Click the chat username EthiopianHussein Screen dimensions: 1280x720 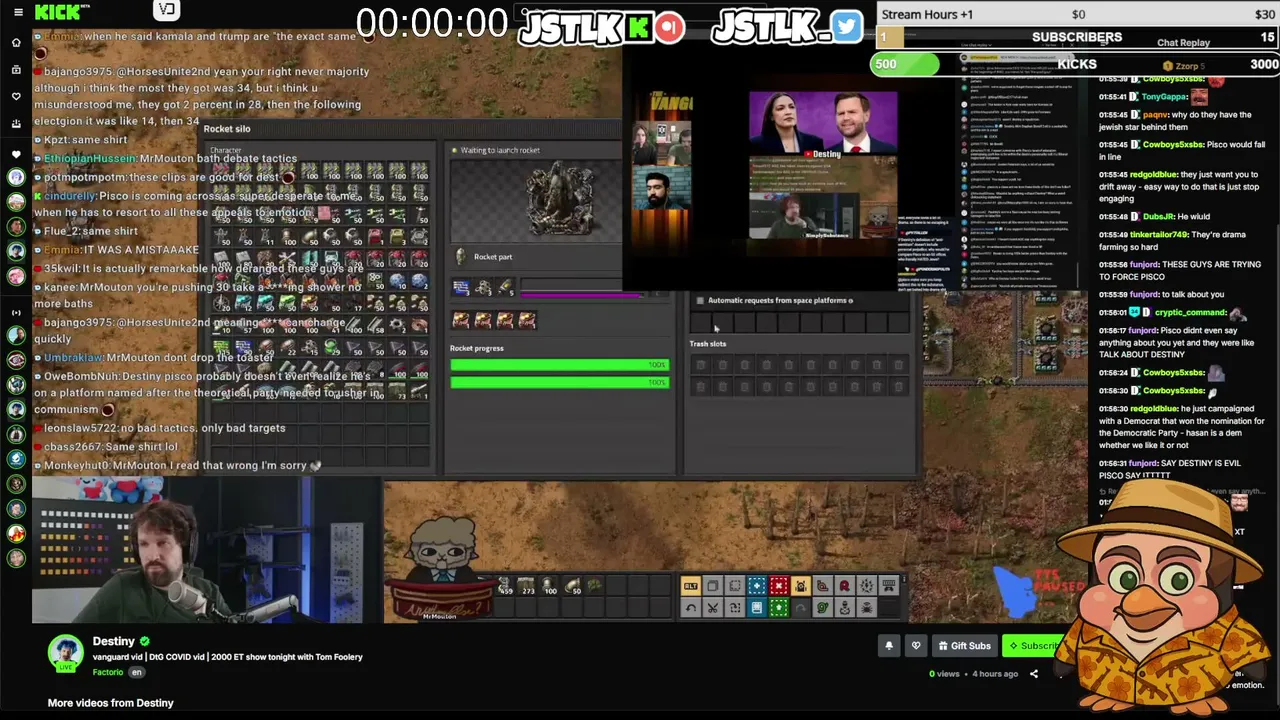[90, 158]
